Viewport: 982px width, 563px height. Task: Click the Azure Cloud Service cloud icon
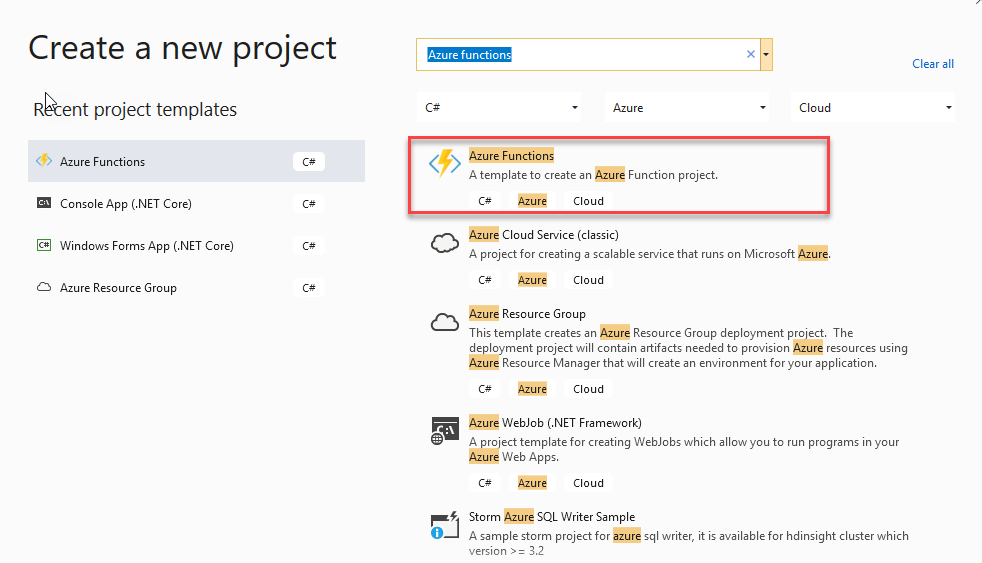(x=445, y=243)
